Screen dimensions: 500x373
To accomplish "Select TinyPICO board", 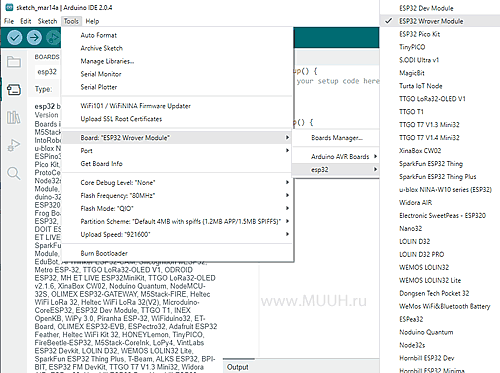I will (440, 47).
